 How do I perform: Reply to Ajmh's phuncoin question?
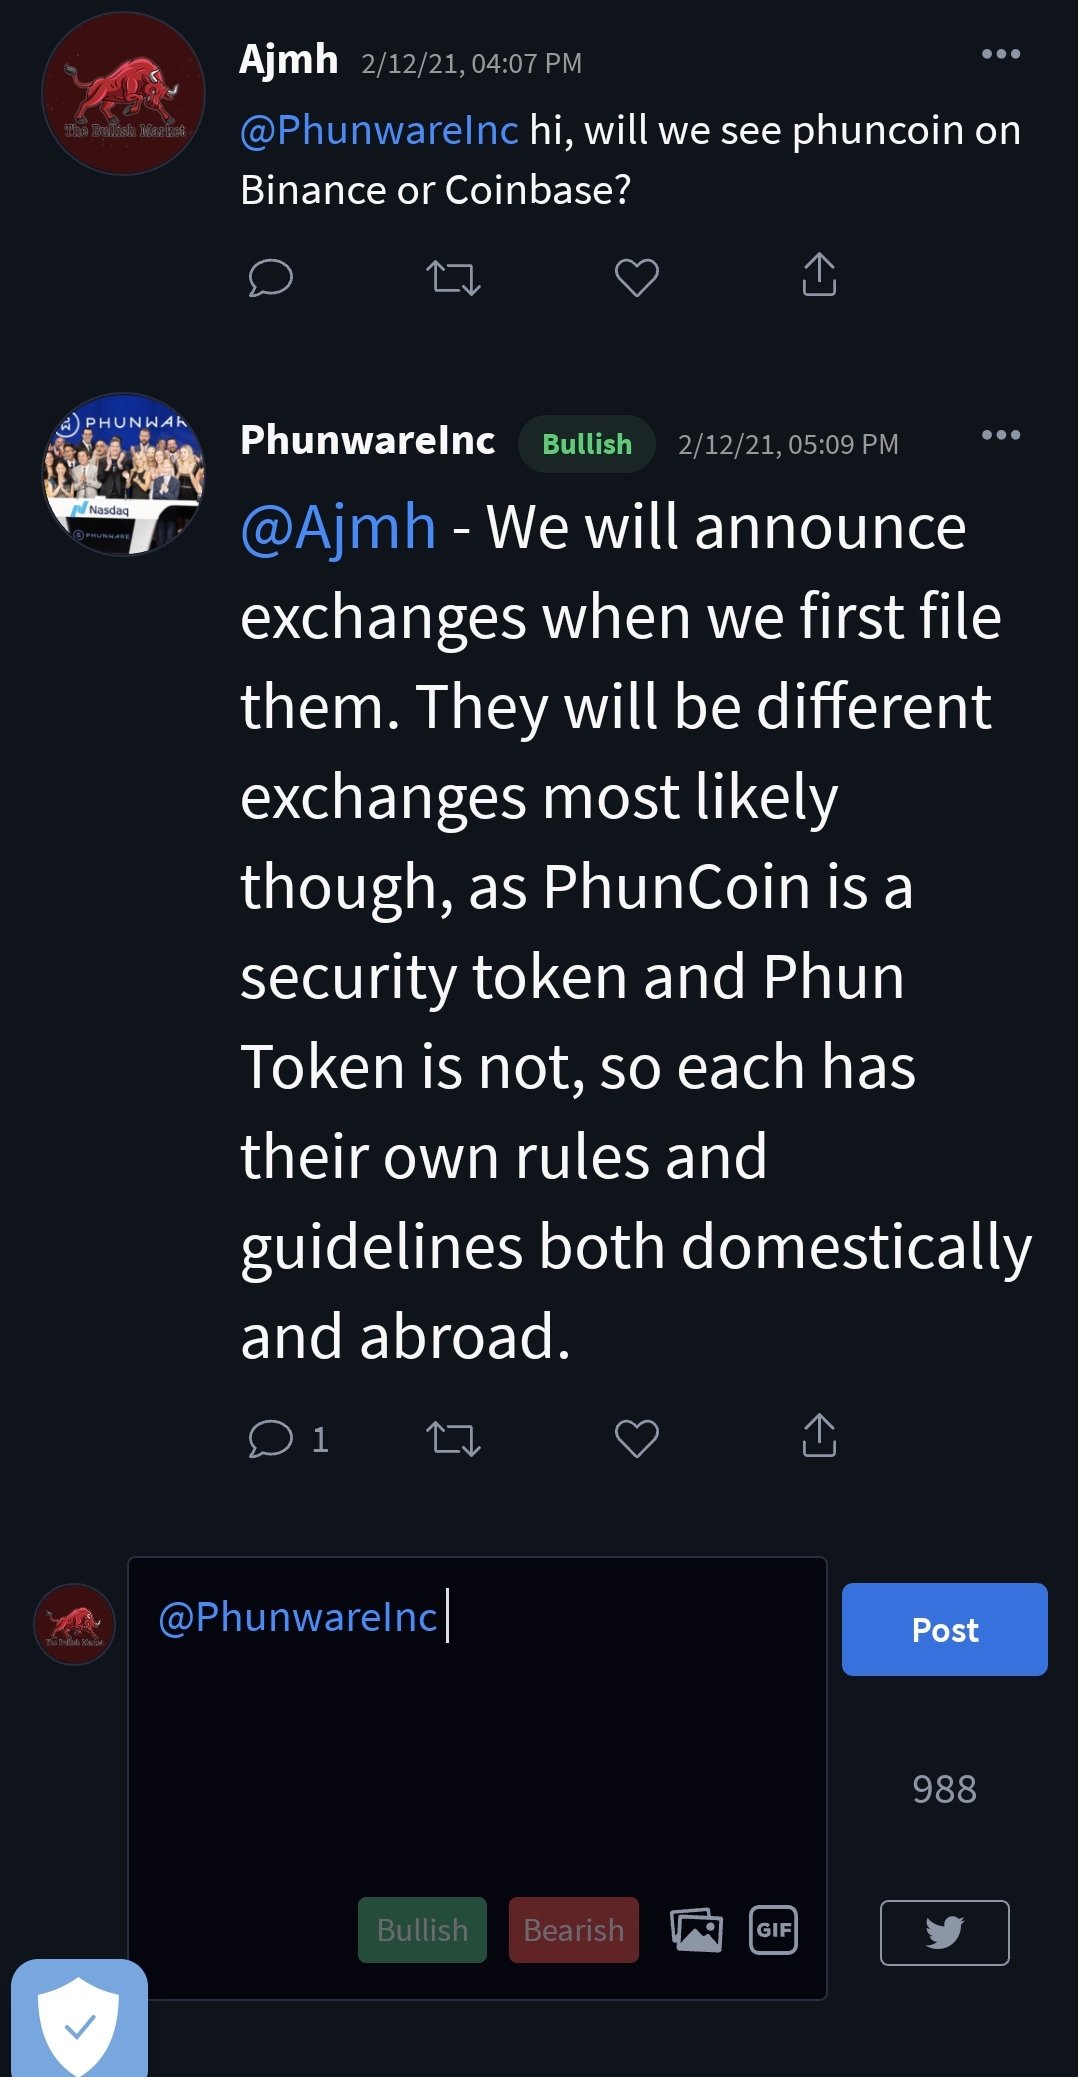click(270, 277)
